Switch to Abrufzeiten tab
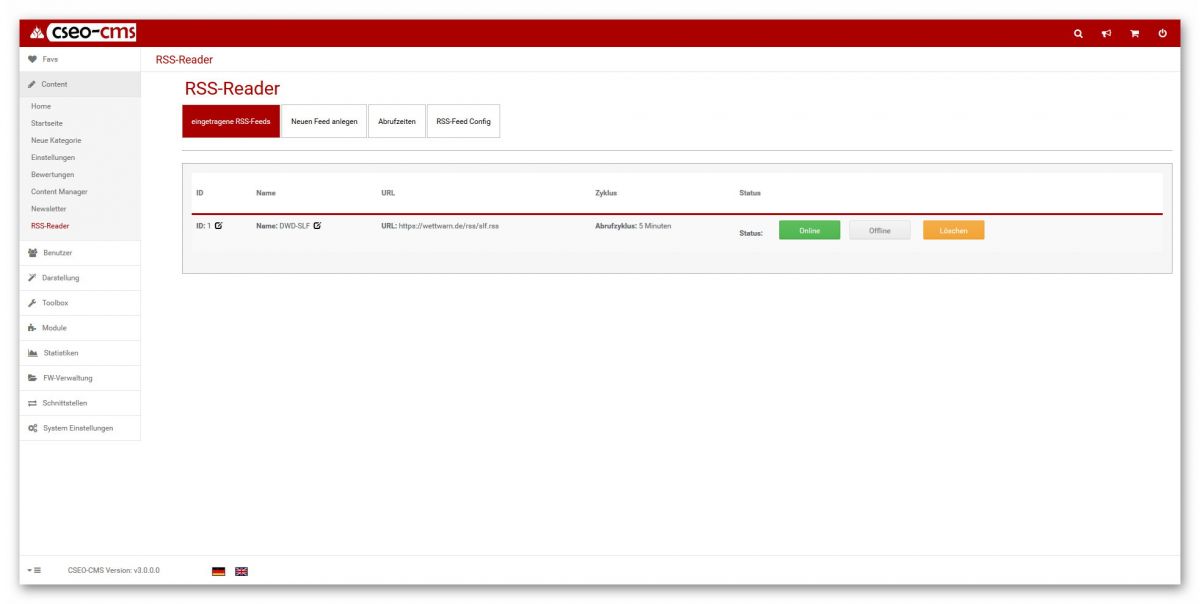Viewport: 1200px width, 604px height. pos(397,121)
